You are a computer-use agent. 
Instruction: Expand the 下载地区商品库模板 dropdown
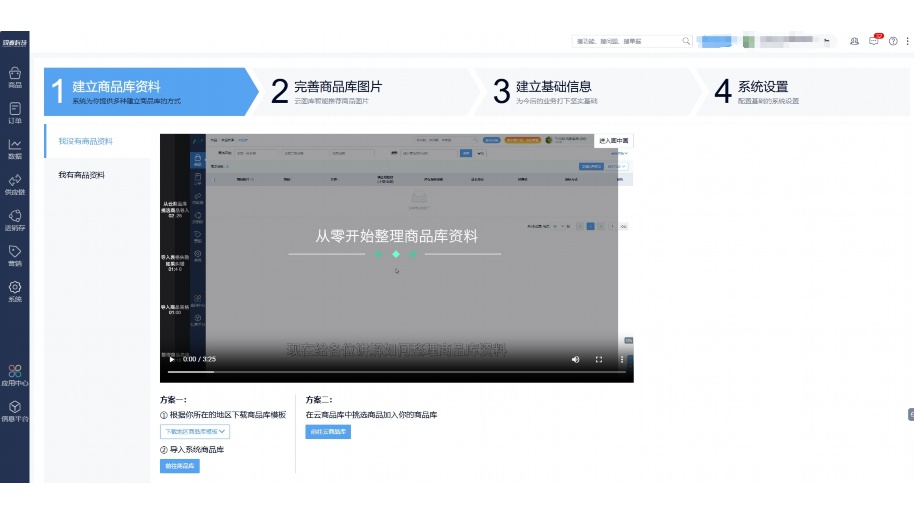point(196,432)
